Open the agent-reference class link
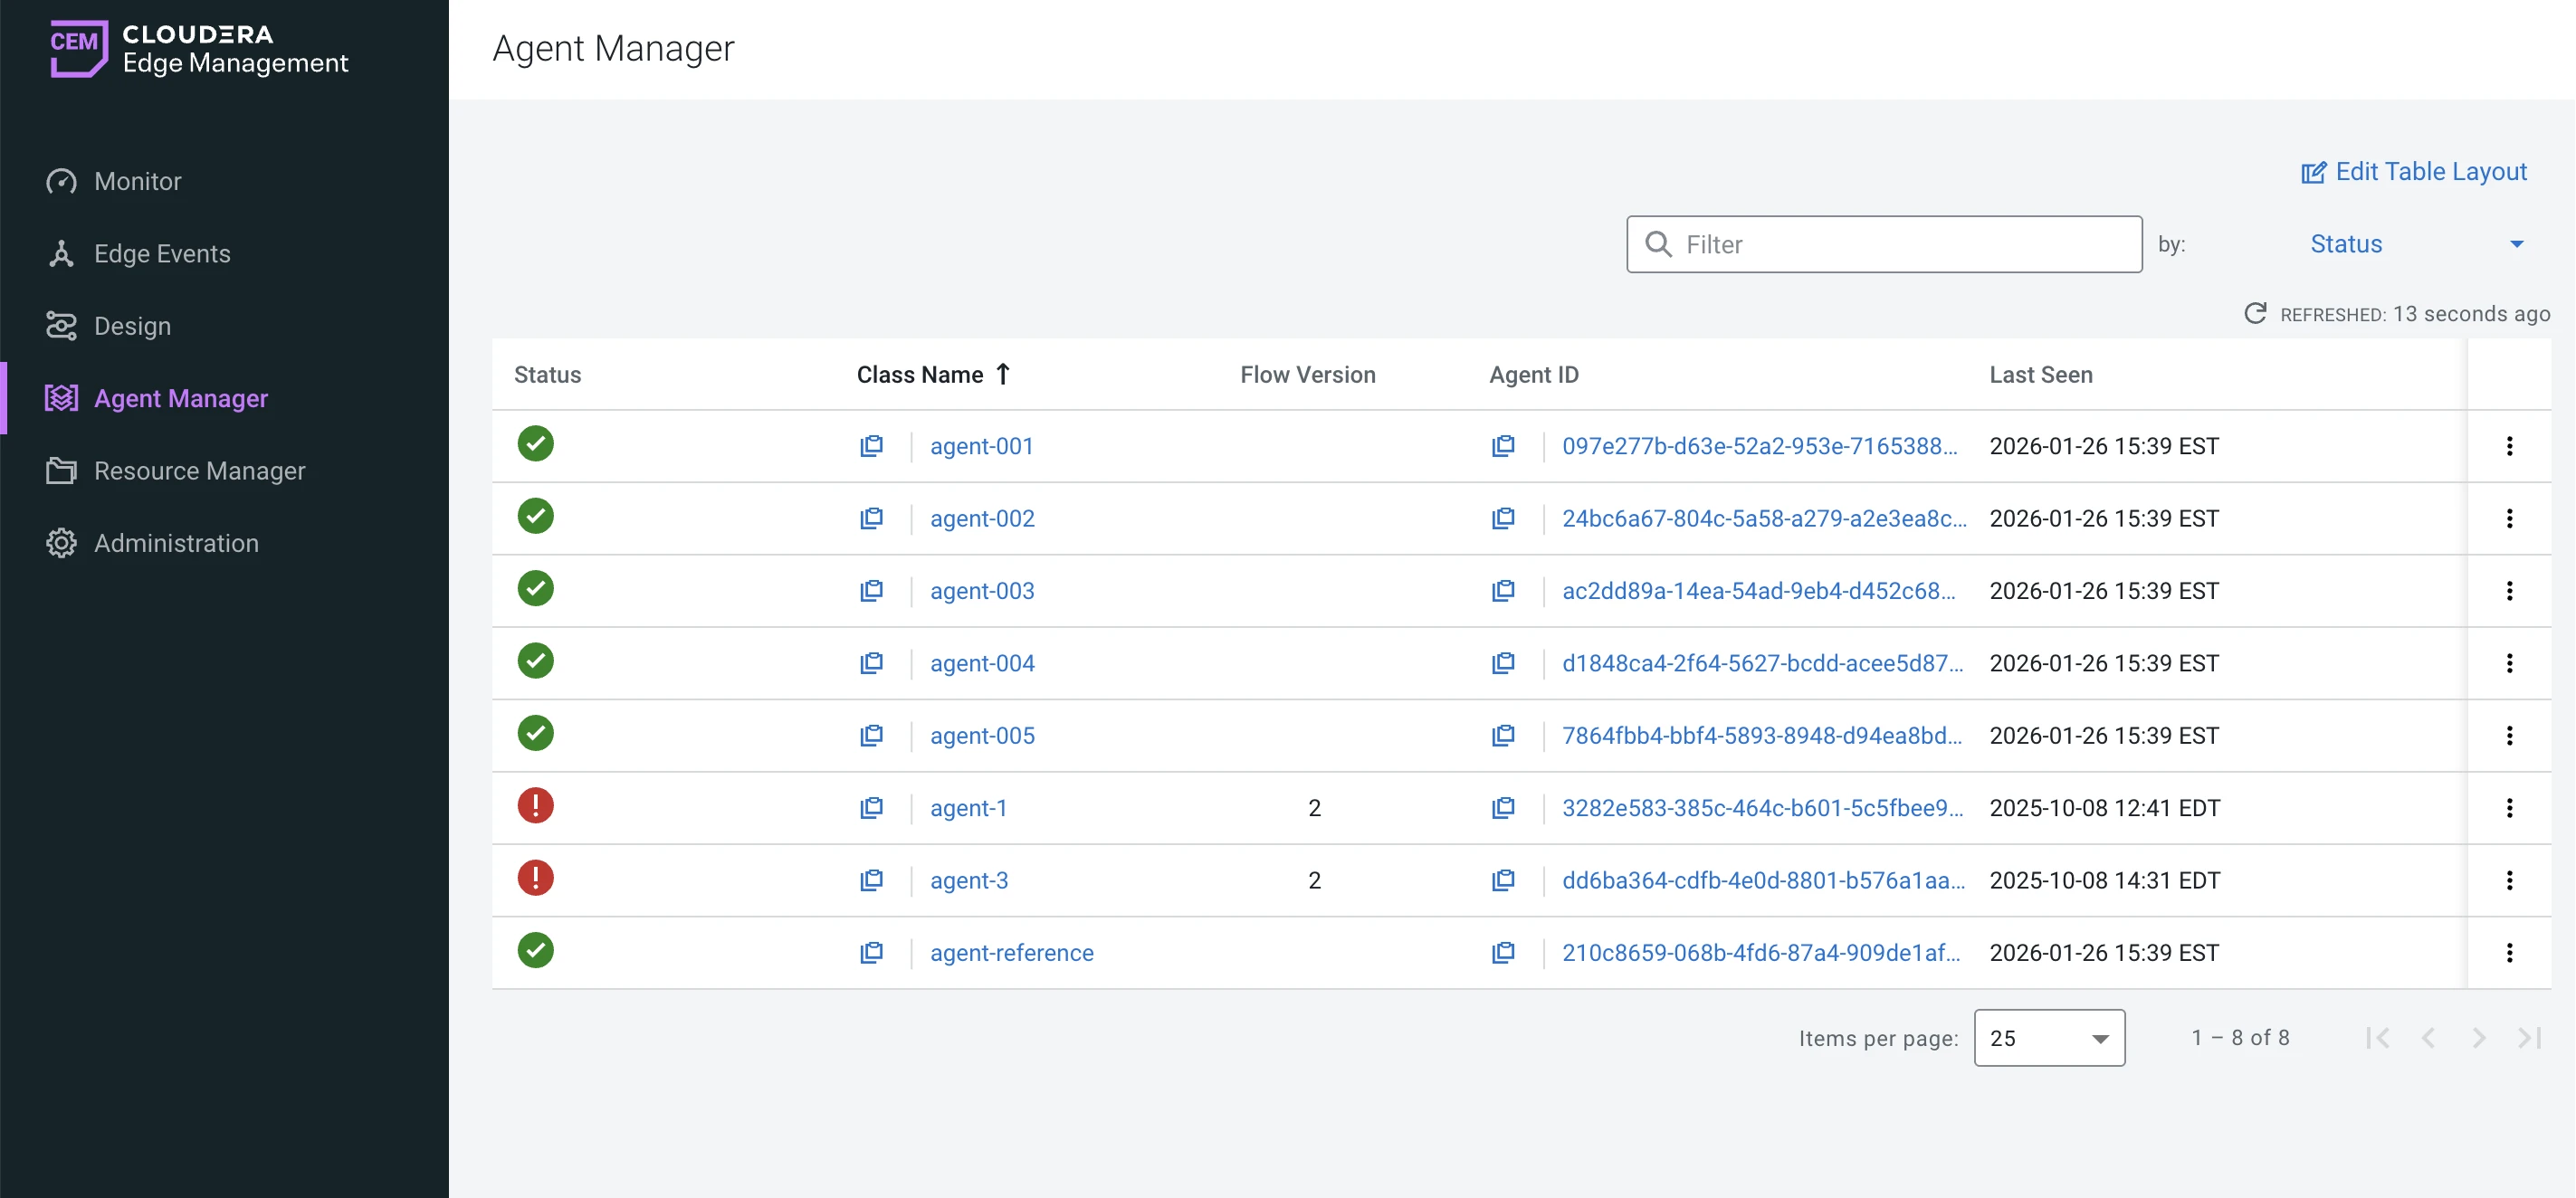2576x1198 pixels. click(1011, 953)
